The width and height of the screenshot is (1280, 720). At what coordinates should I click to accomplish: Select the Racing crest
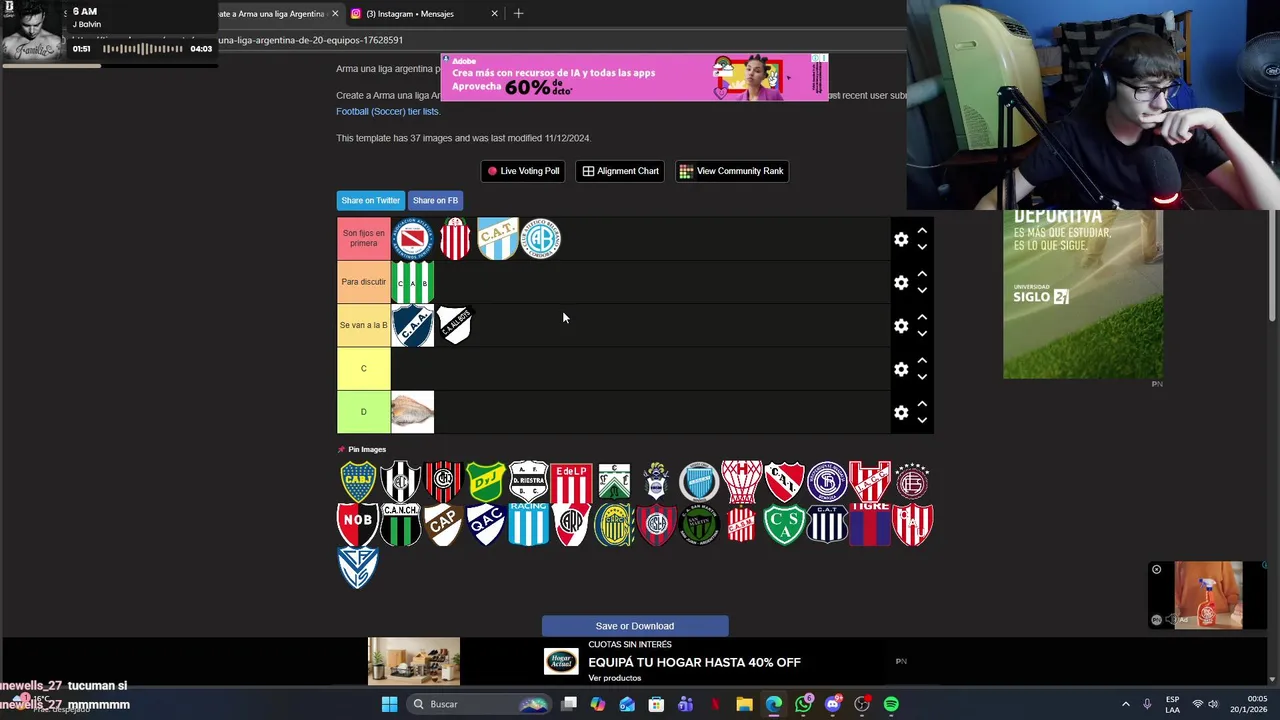tap(528, 524)
